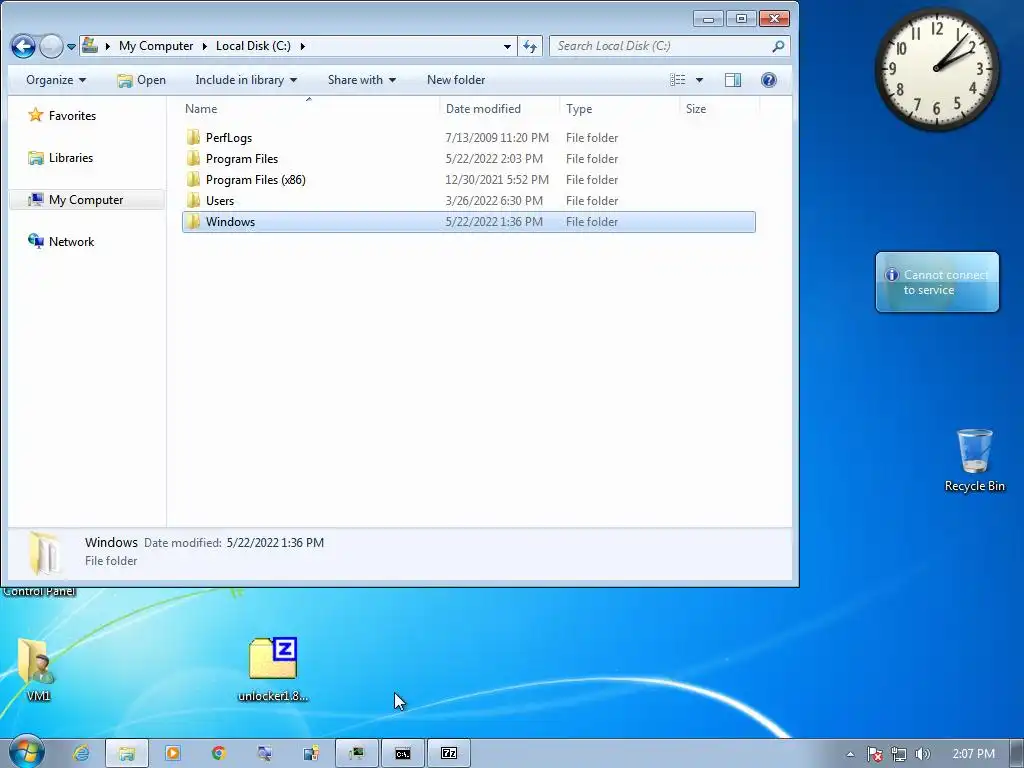Click the Show desktop button
Viewport: 1024px width, 768px height.
(1017, 754)
